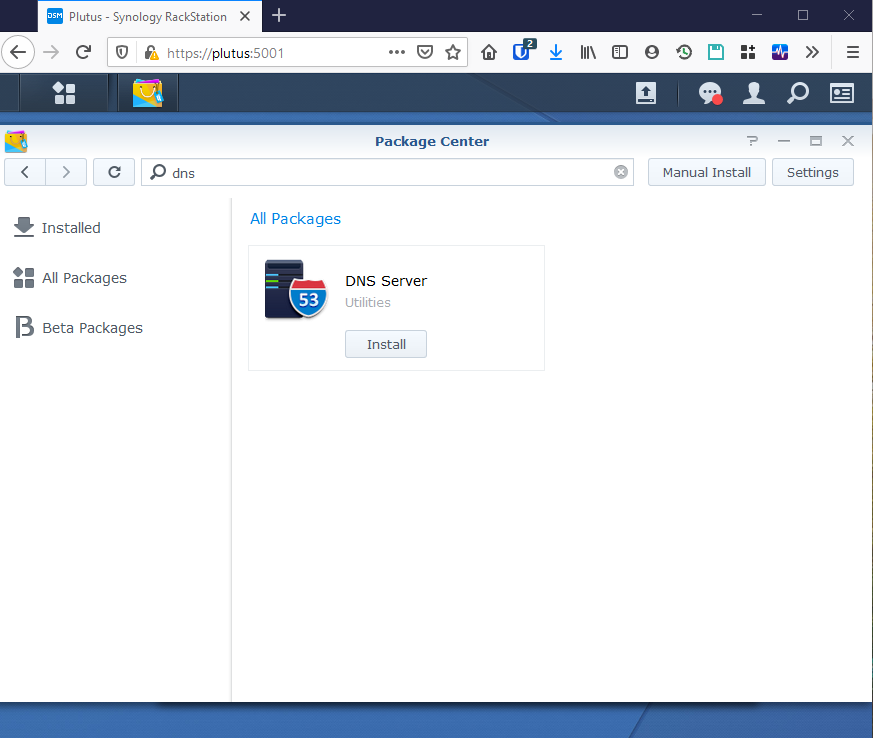The image size is (873, 738).
Task: Open the DNS Server package icon
Action: click(296, 289)
